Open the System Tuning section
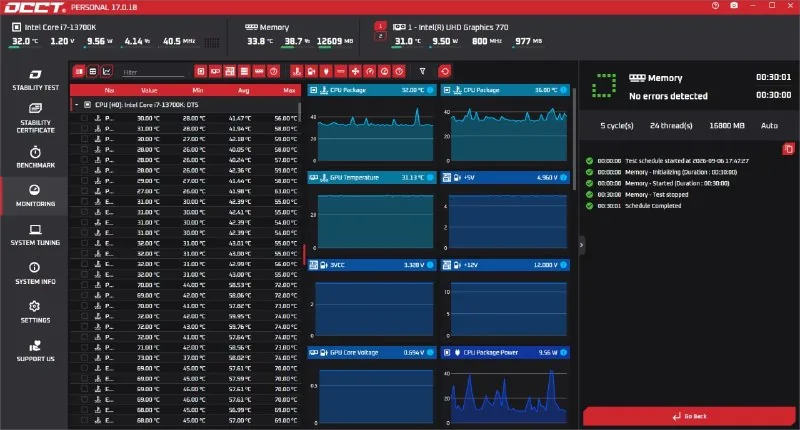The image size is (800, 430). 35,235
